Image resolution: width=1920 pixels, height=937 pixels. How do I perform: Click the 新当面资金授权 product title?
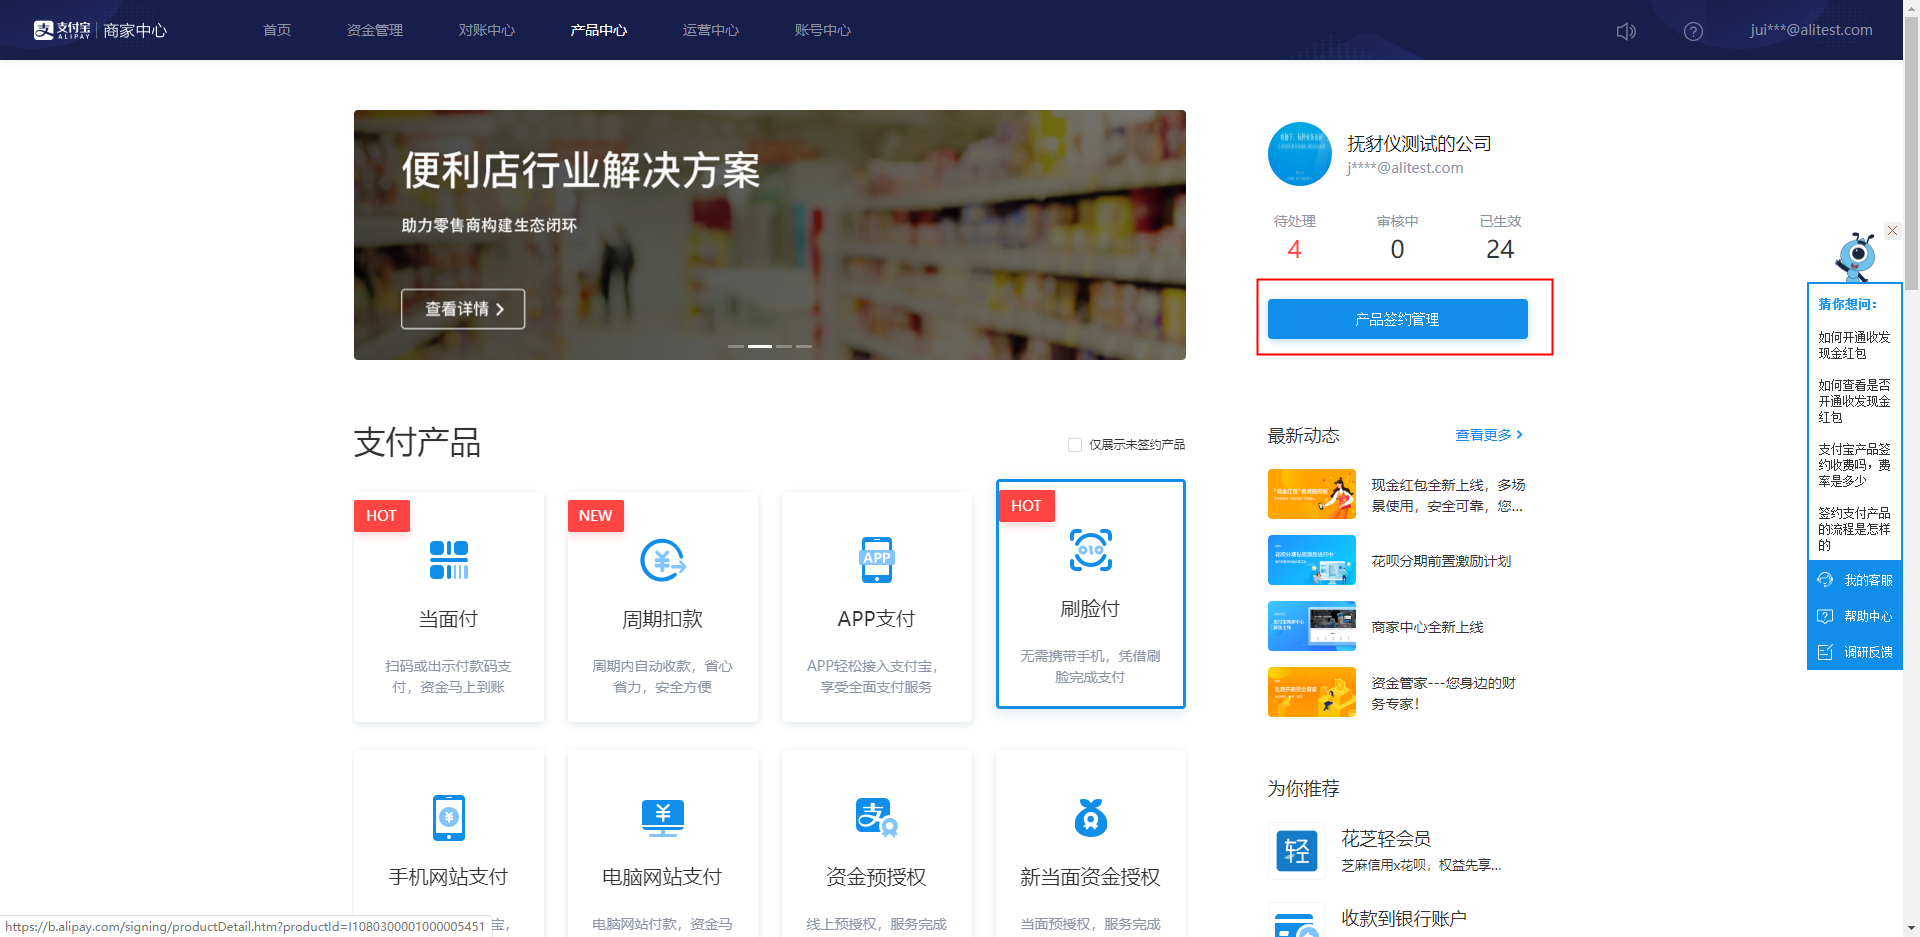click(x=1091, y=877)
